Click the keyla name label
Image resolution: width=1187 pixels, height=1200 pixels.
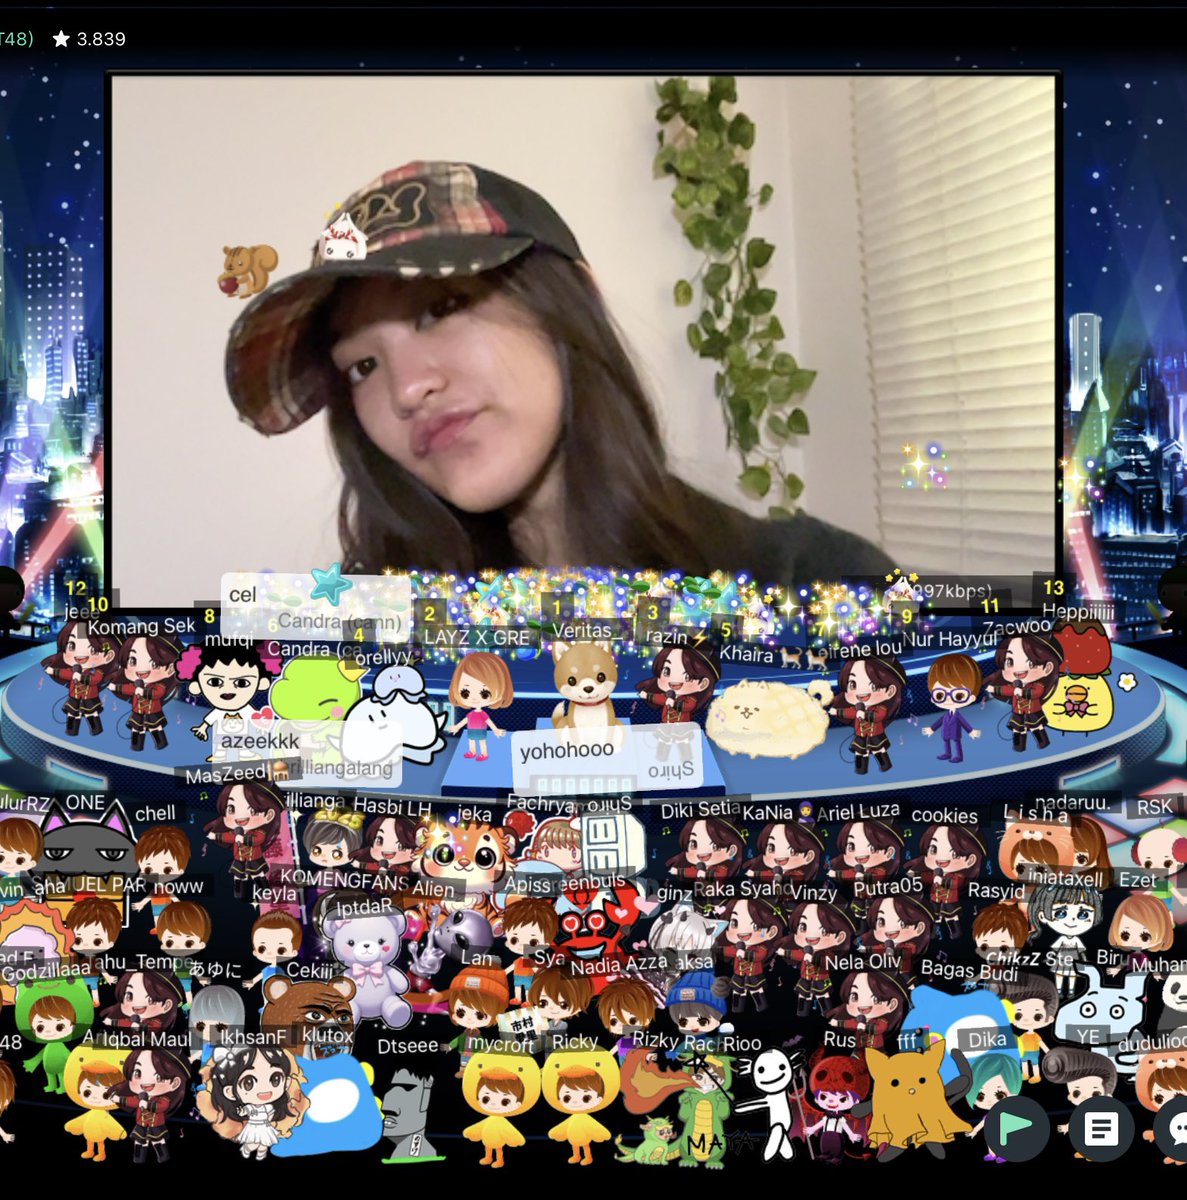point(274,893)
